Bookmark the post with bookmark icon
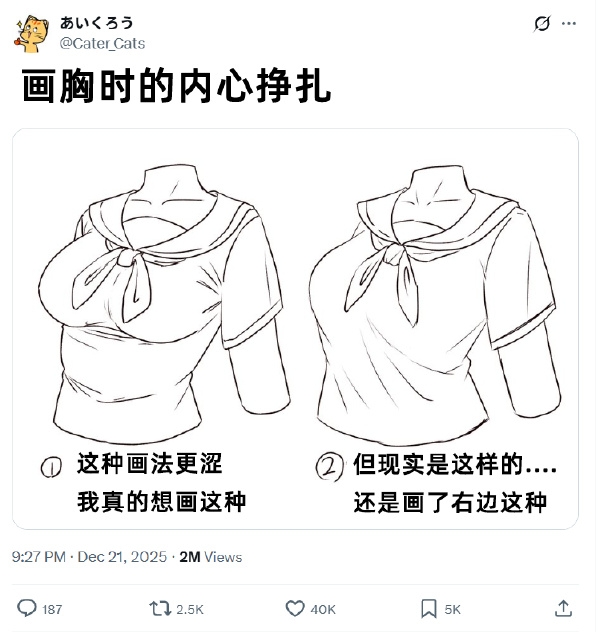Viewport: 600px width, 632px height. (429, 609)
